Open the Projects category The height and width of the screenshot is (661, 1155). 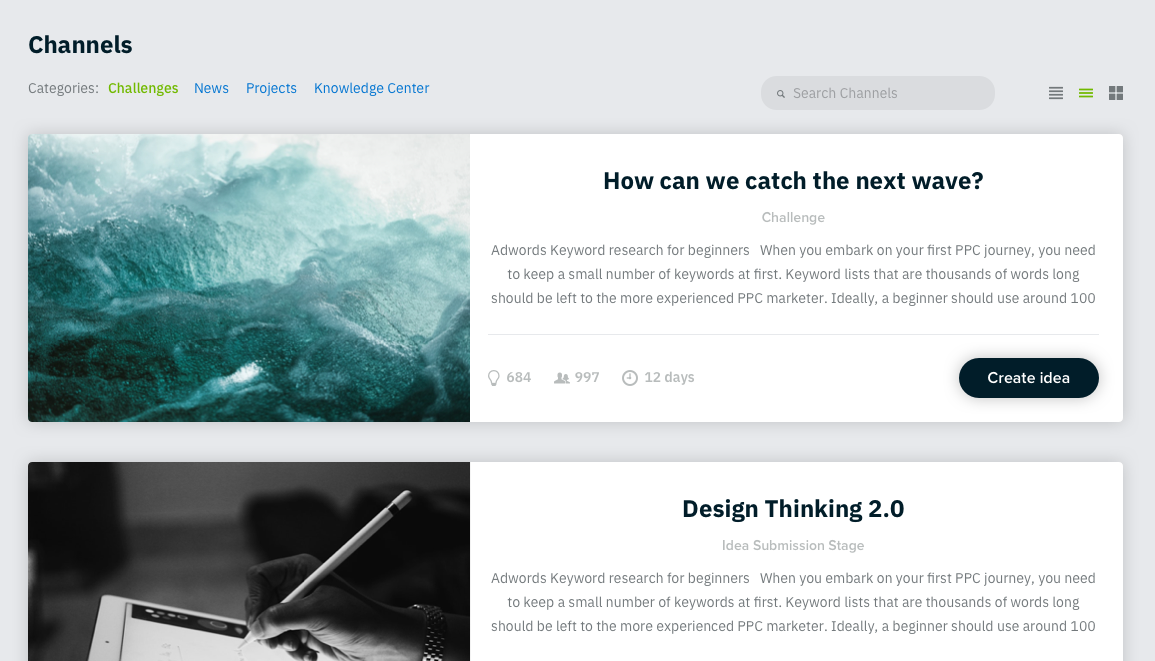tap(271, 88)
